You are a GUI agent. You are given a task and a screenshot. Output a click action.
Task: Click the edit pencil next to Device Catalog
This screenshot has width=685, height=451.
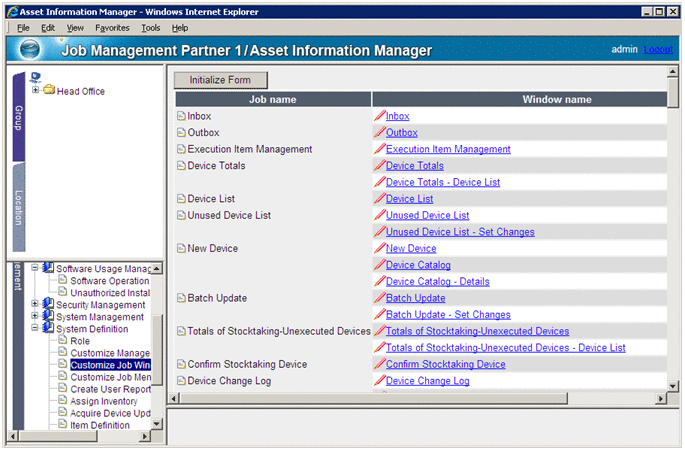point(379,265)
